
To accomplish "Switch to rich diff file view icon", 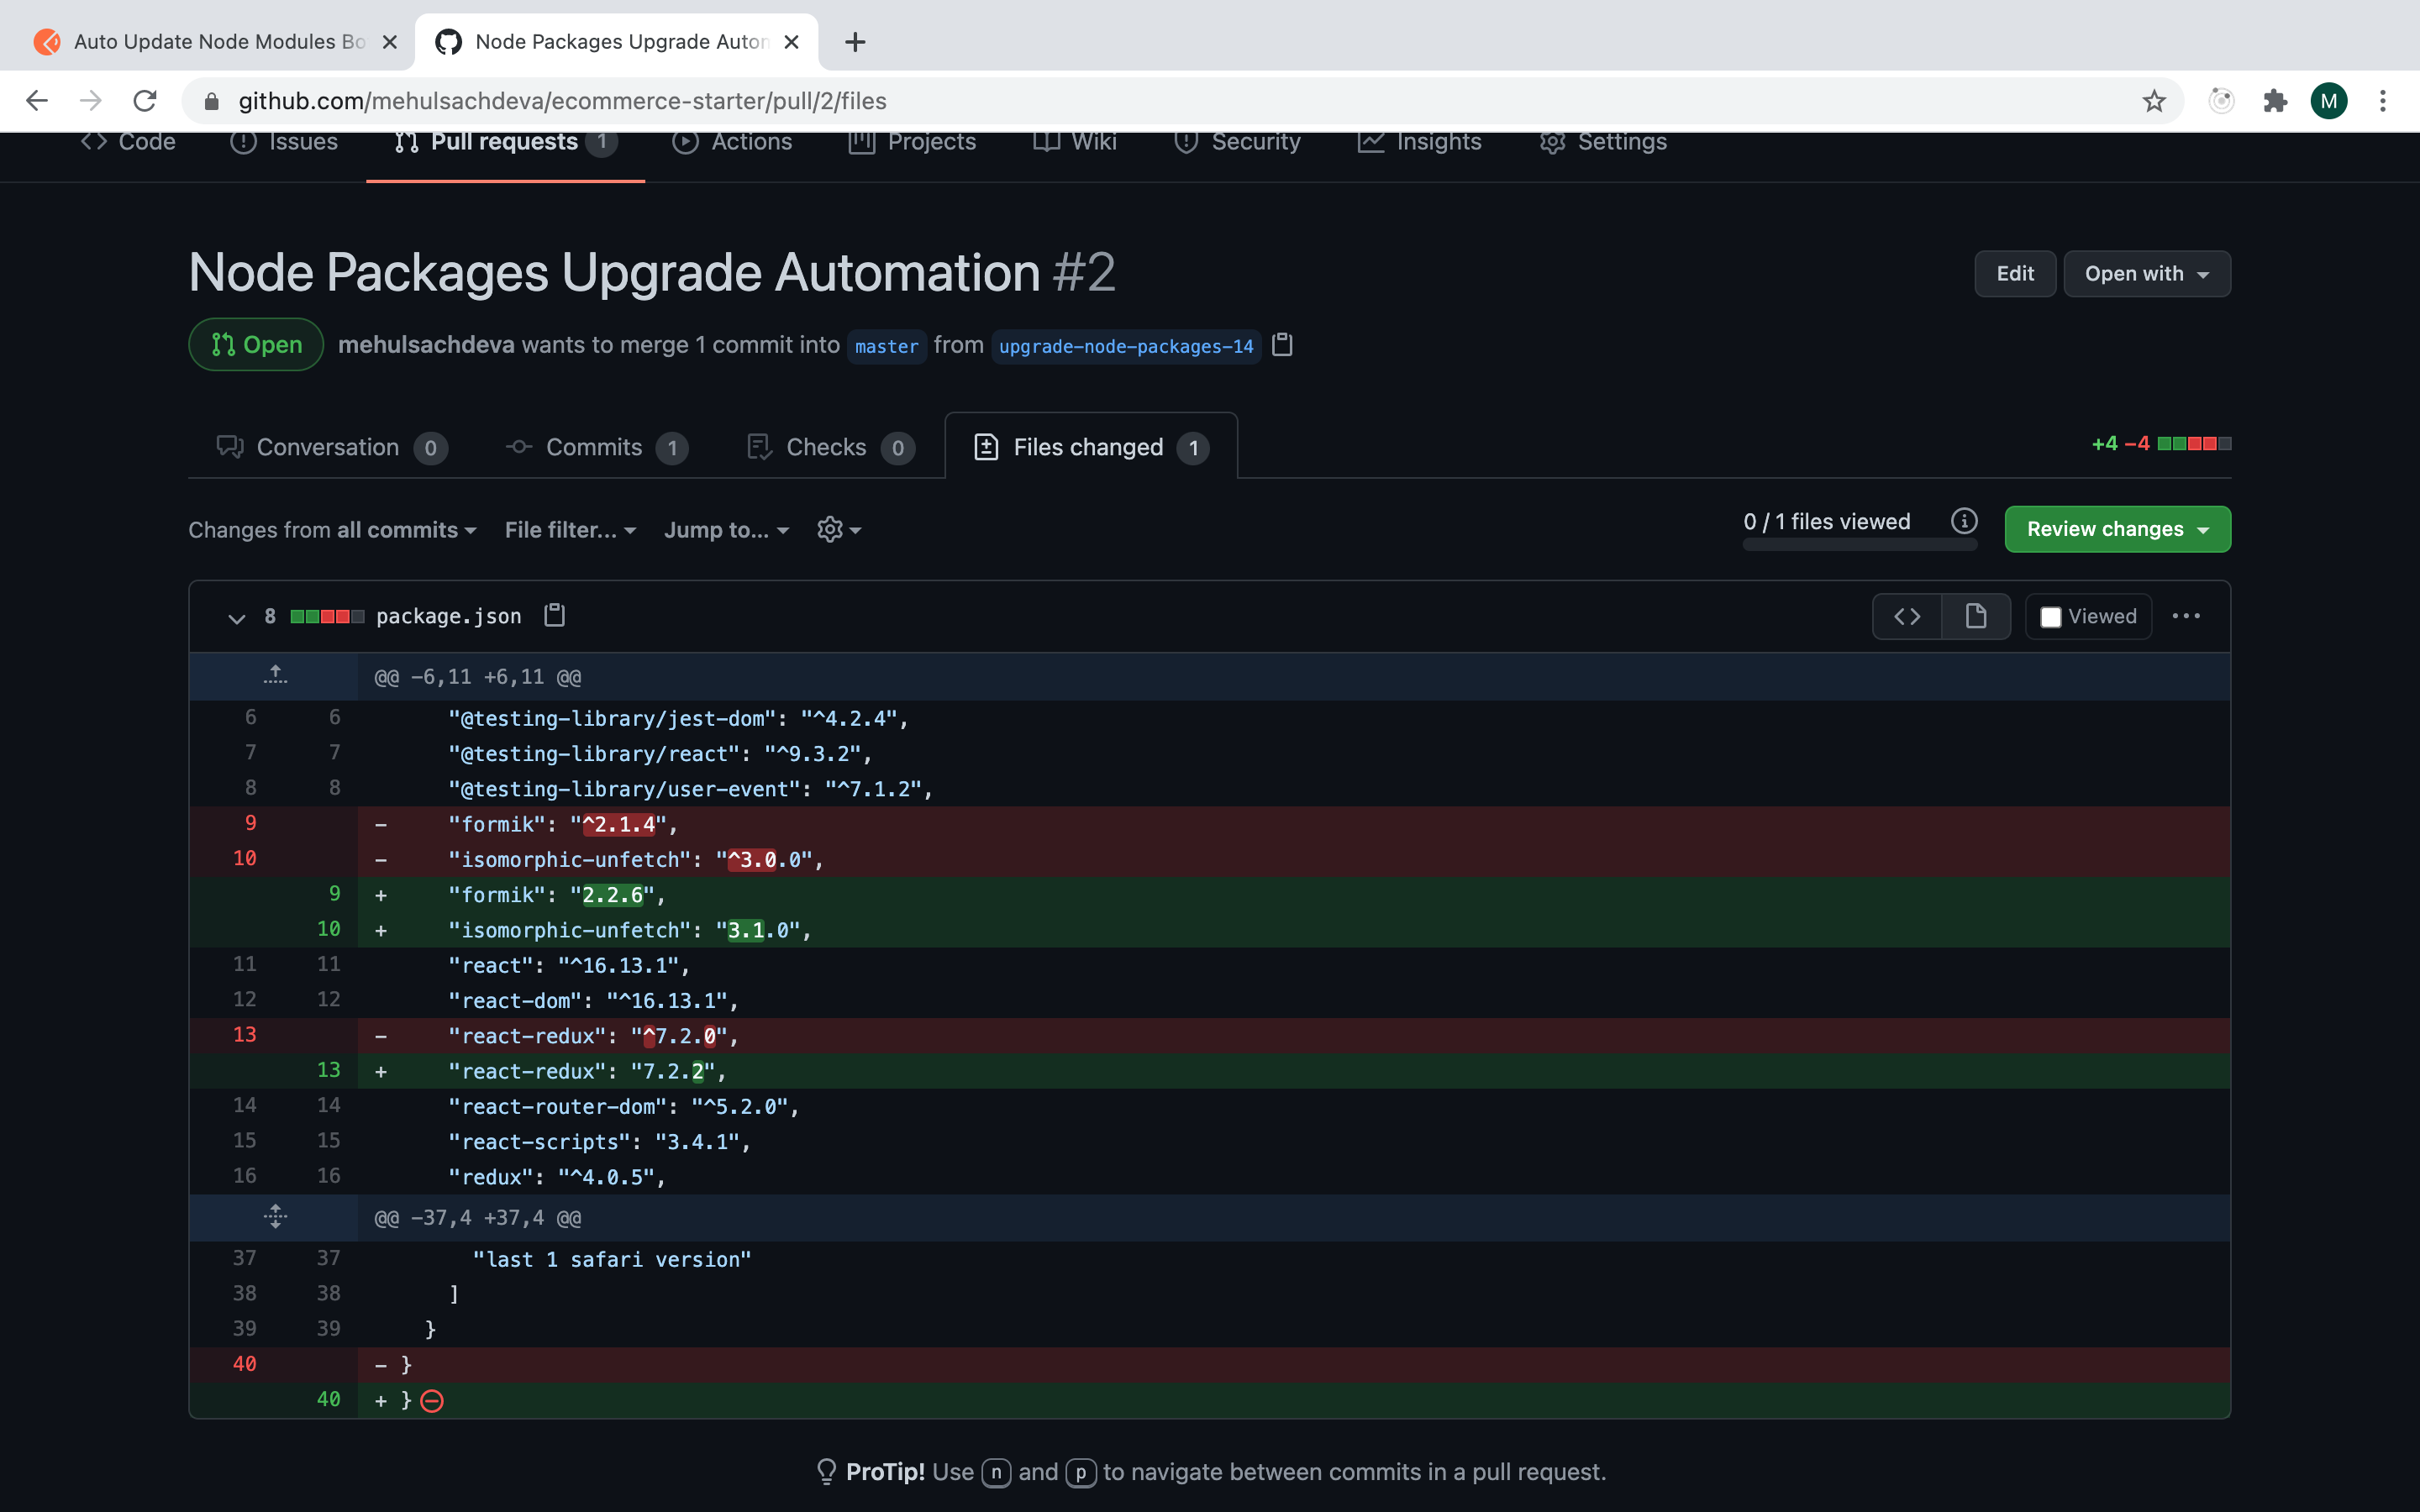I will [x=1975, y=616].
